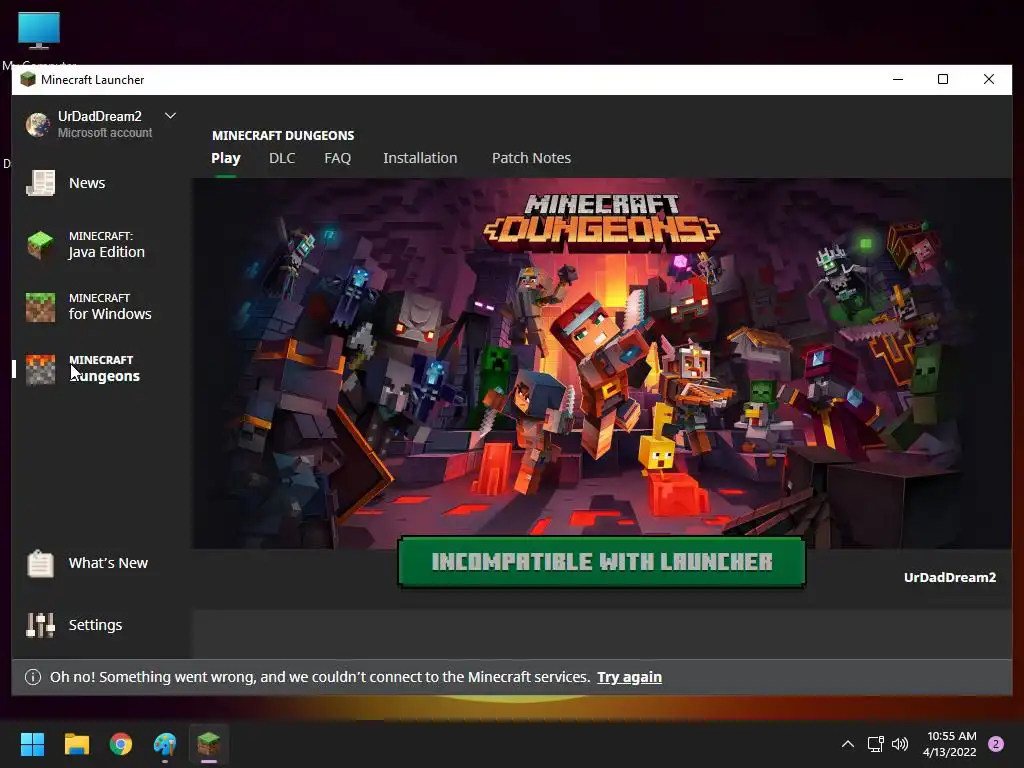The height and width of the screenshot is (768, 1024).
Task: Click Incompatible With Launcher button
Action: coord(601,562)
